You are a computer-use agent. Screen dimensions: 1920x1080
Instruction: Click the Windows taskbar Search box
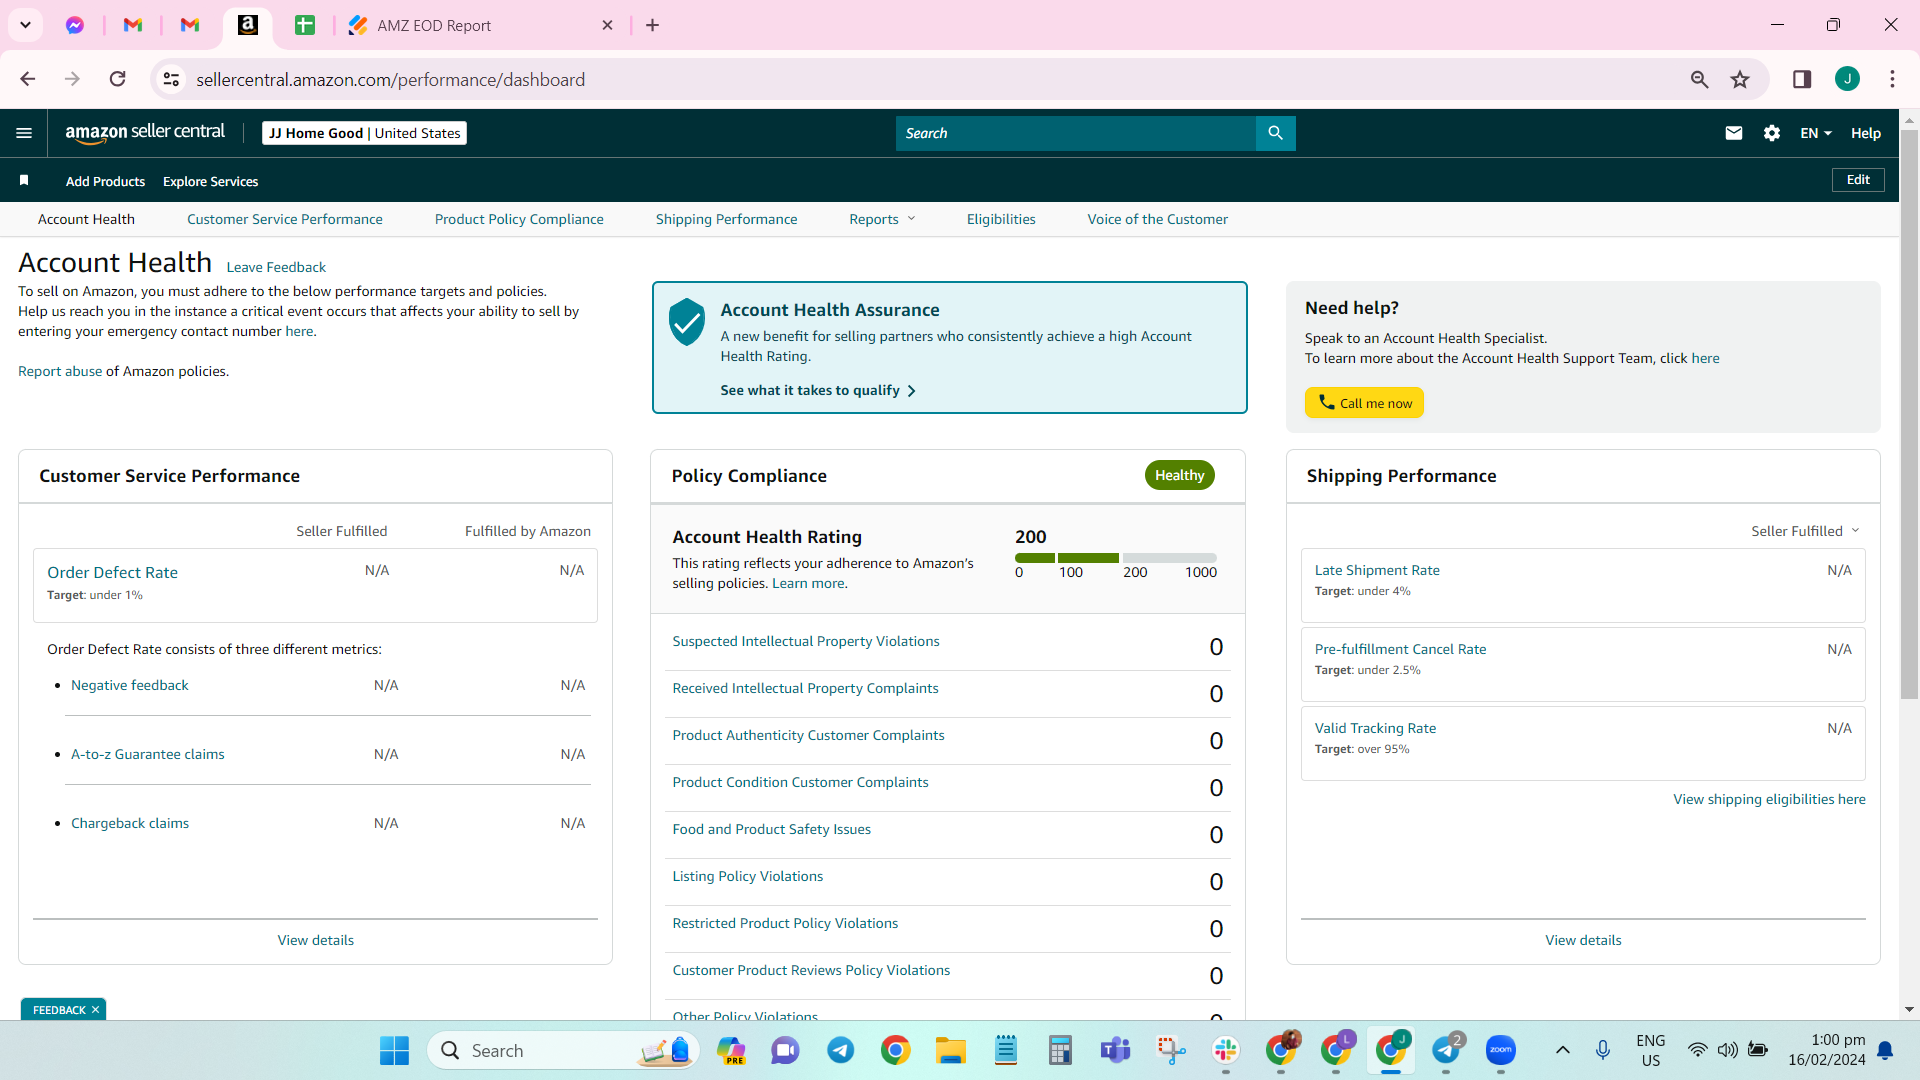[x=563, y=1050]
